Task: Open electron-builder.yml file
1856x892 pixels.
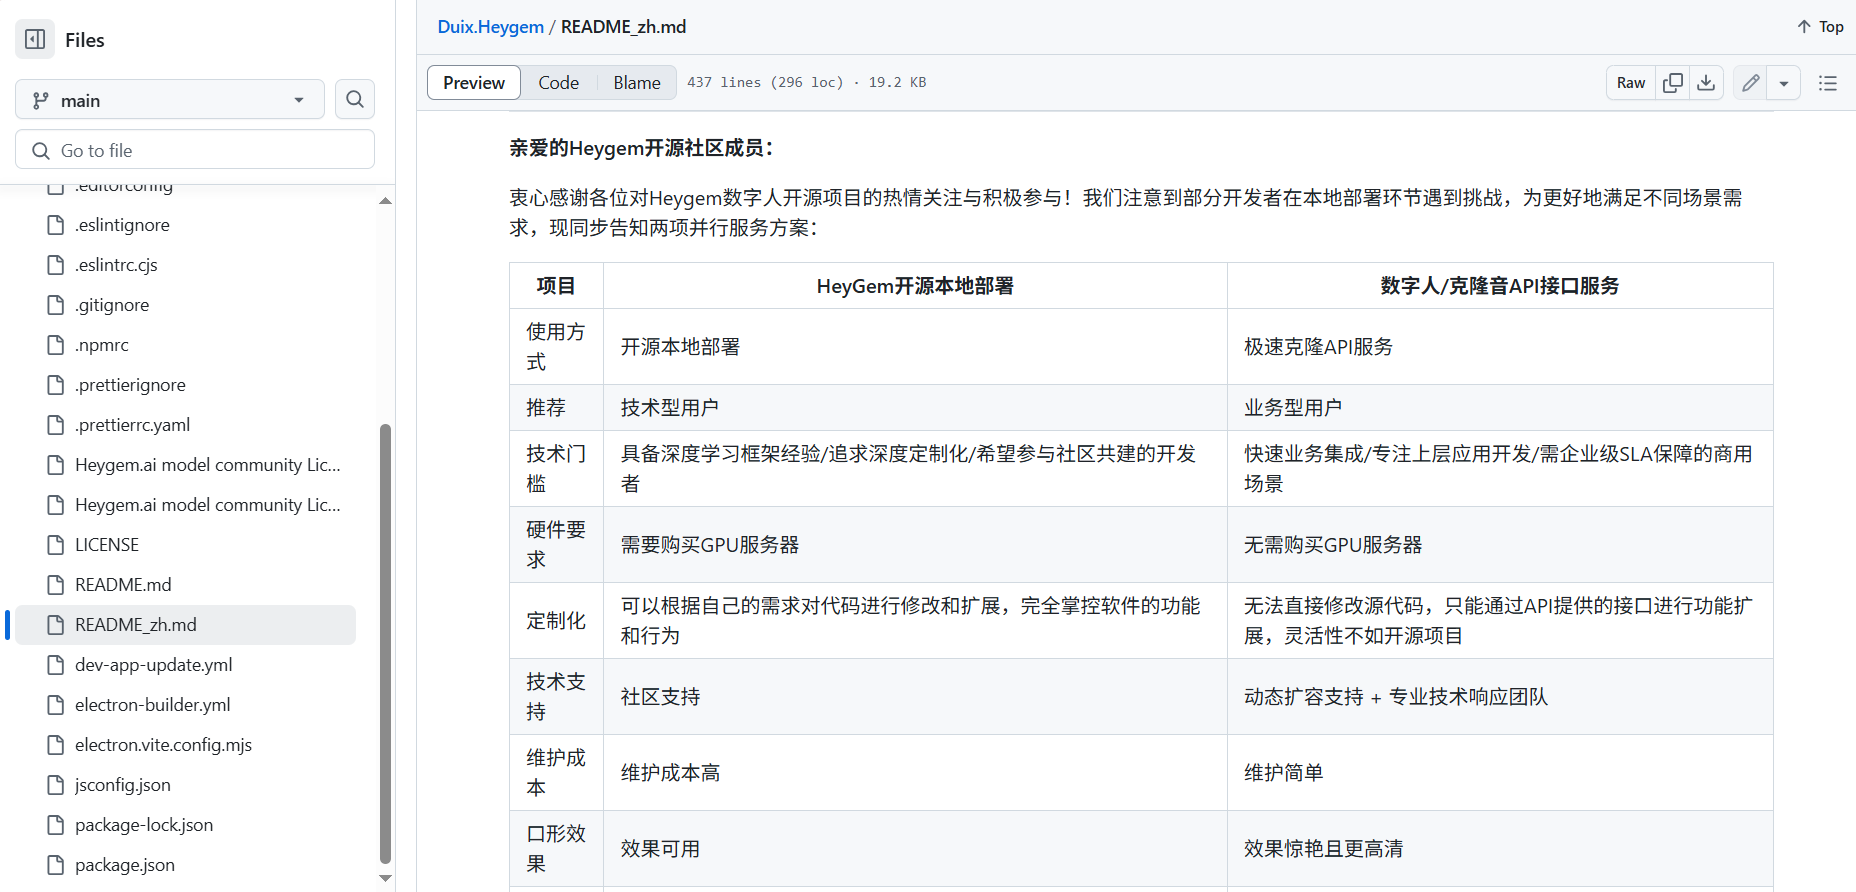Action: [x=152, y=705]
